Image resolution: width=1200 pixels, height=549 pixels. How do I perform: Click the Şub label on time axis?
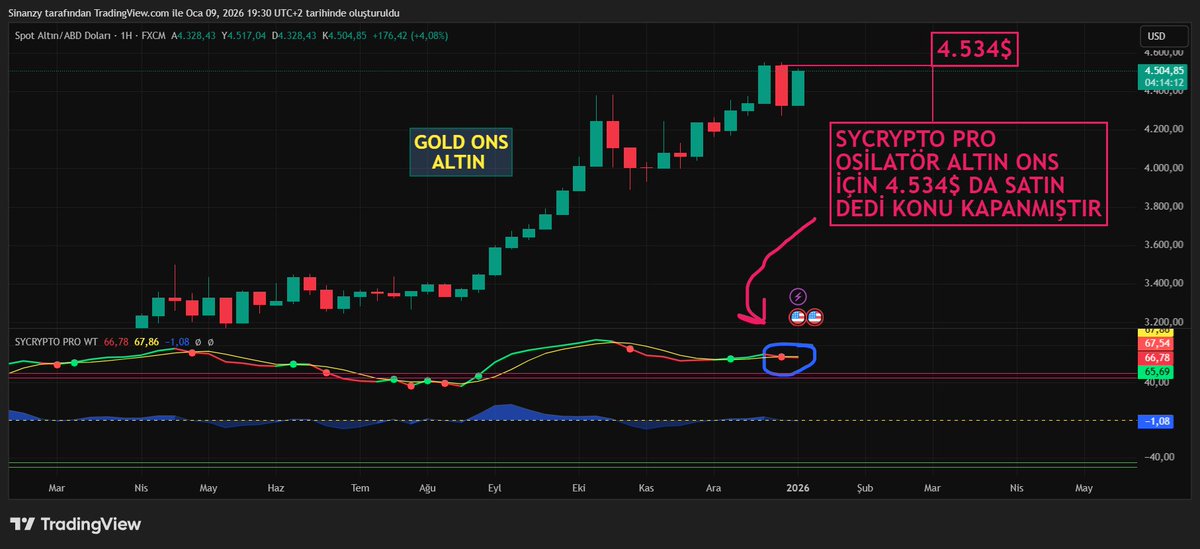pyautogui.click(x=865, y=488)
